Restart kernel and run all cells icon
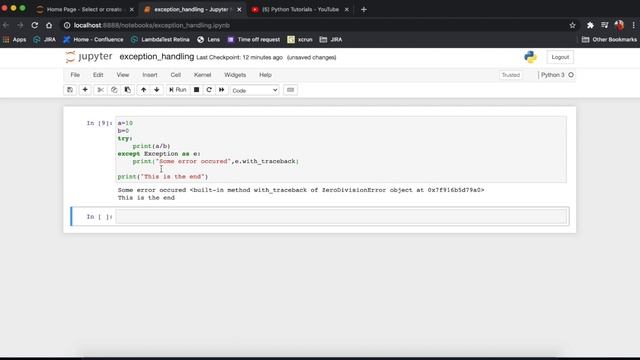 tap(222, 90)
